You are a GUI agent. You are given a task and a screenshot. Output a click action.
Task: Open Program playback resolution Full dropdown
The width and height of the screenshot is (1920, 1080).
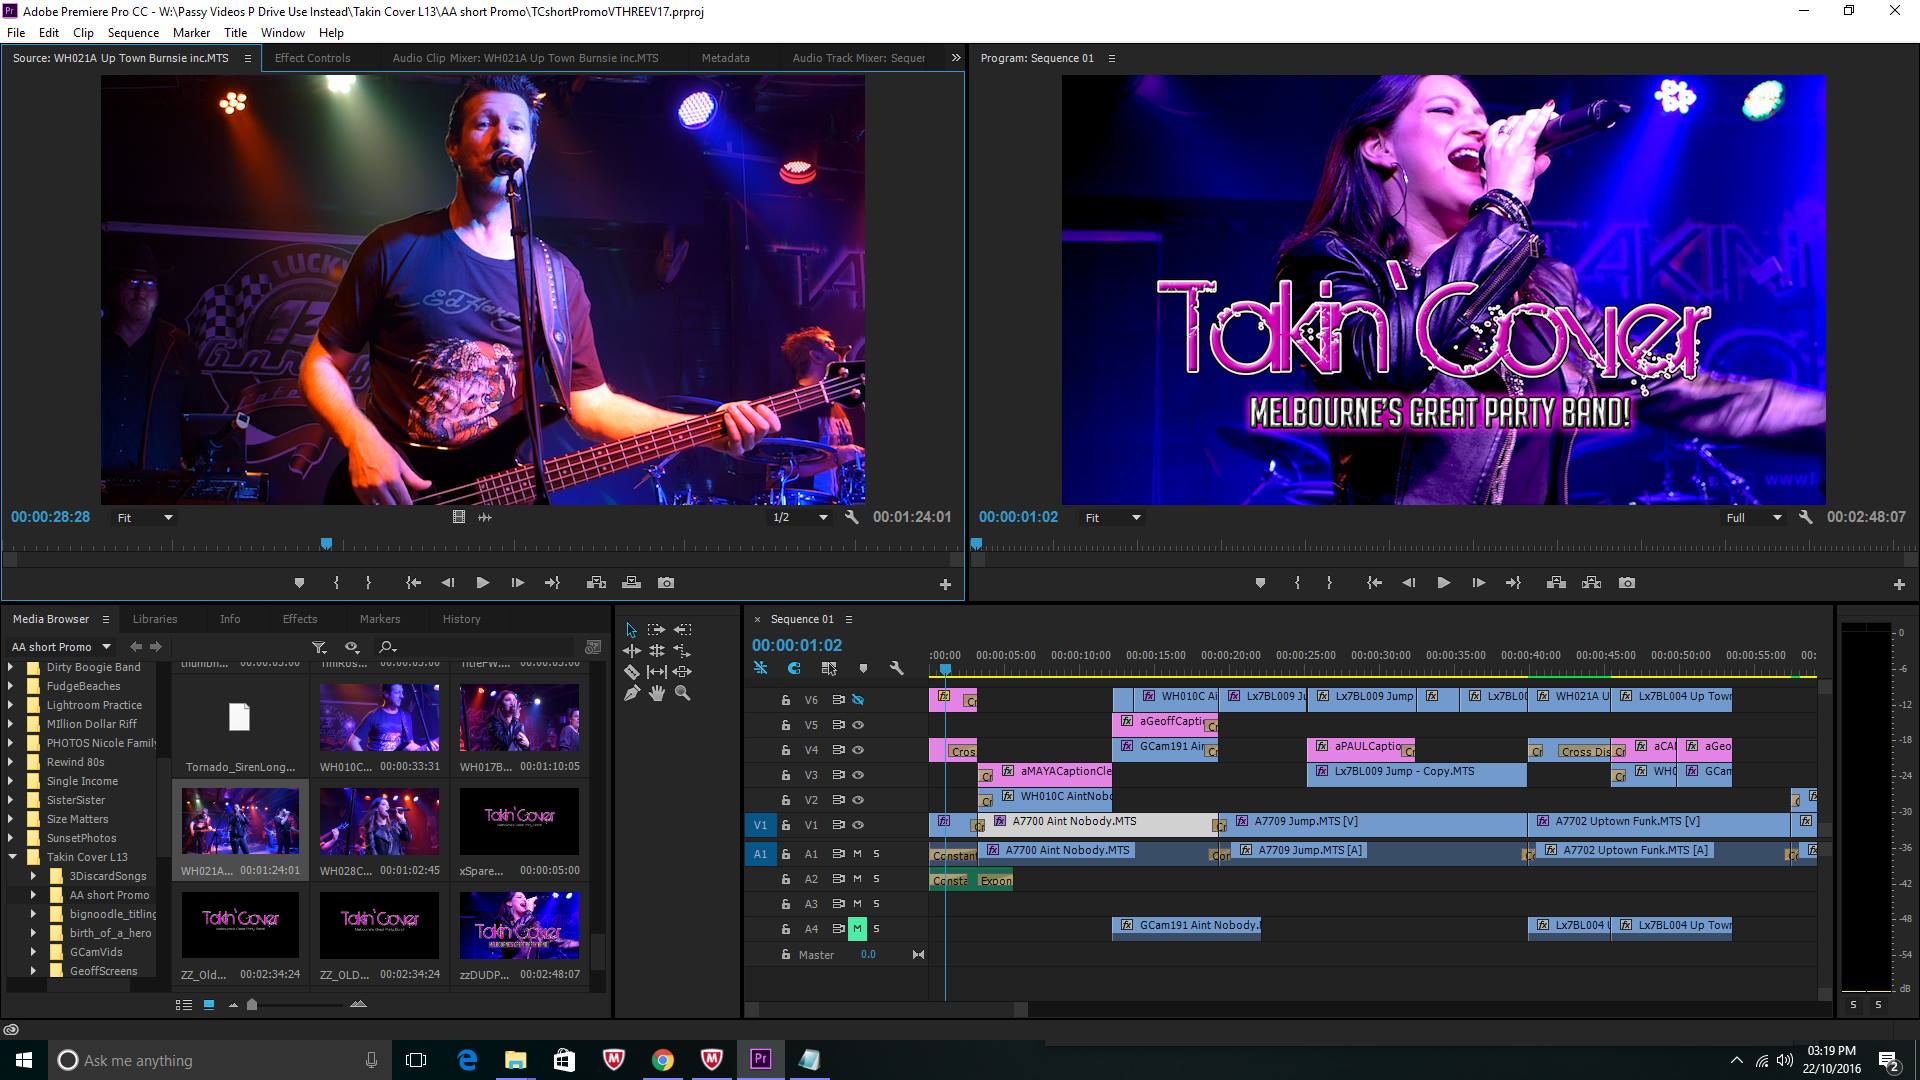1753,517
